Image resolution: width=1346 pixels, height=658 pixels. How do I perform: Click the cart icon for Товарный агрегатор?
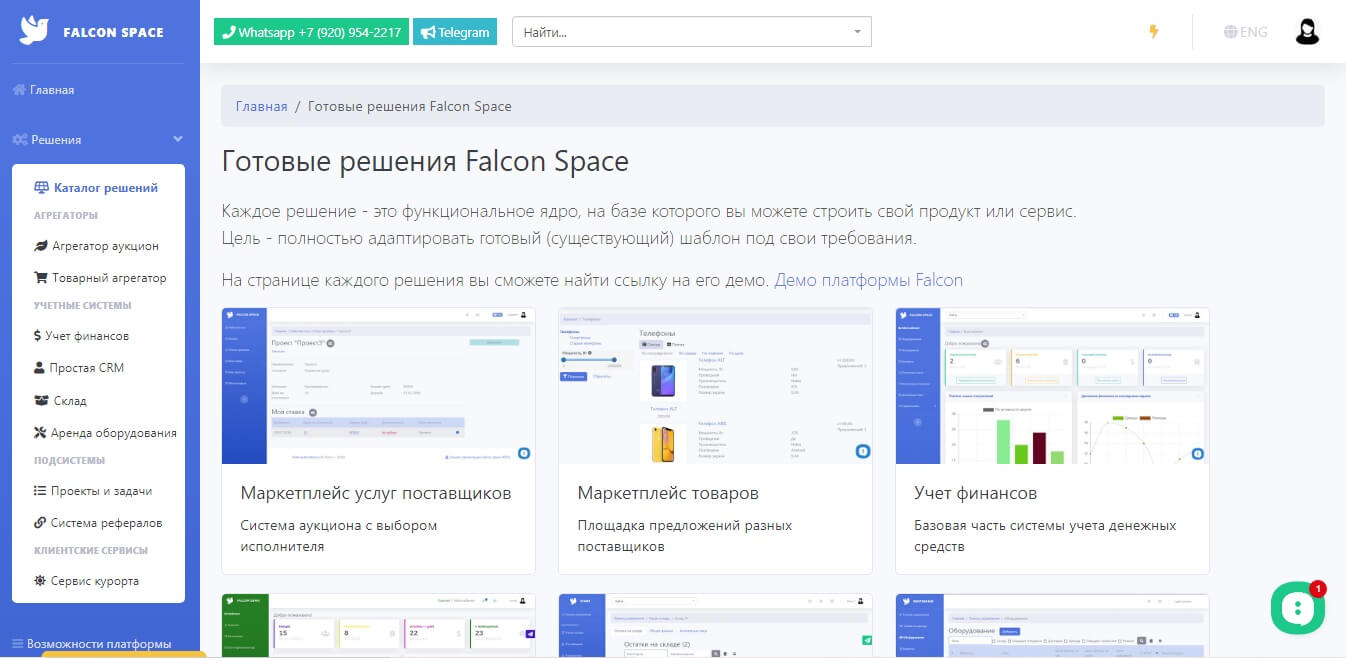point(41,278)
